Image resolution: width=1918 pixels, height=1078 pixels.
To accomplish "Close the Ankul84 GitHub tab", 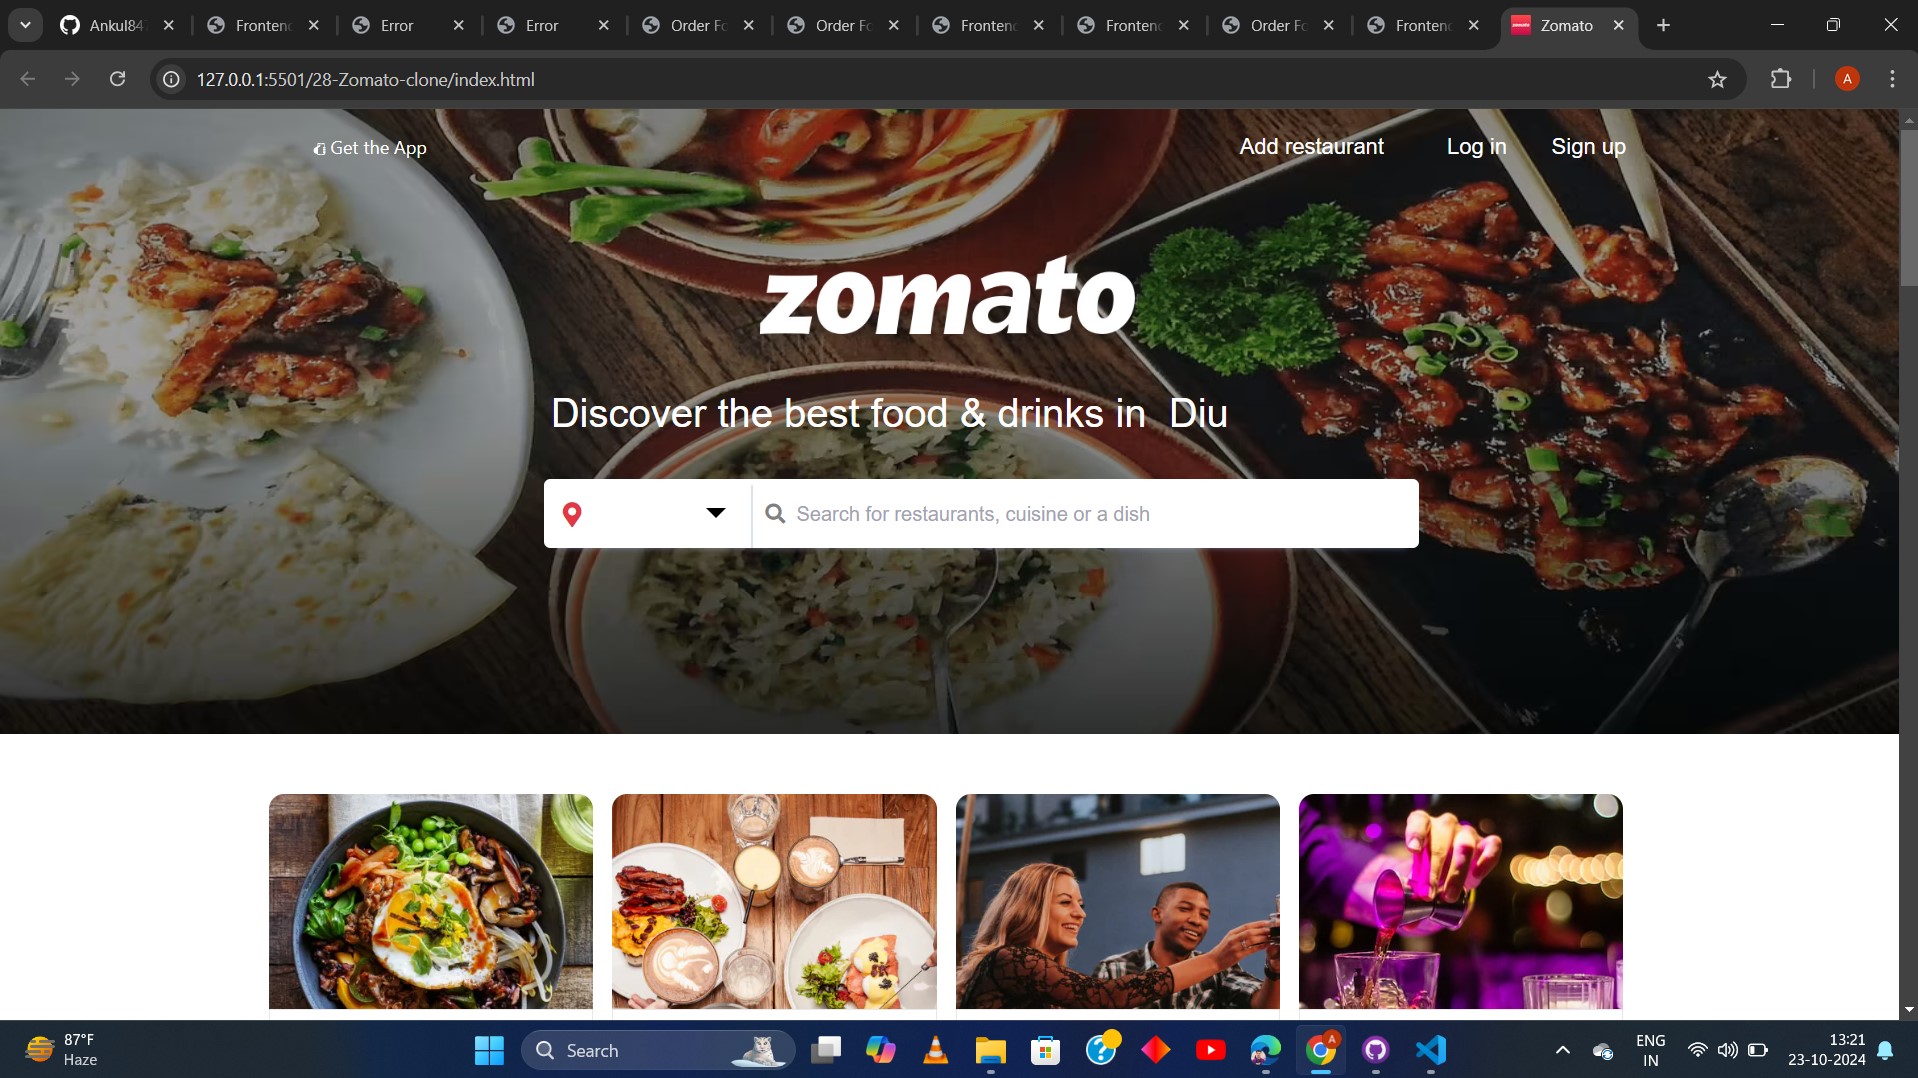I will 169,25.
